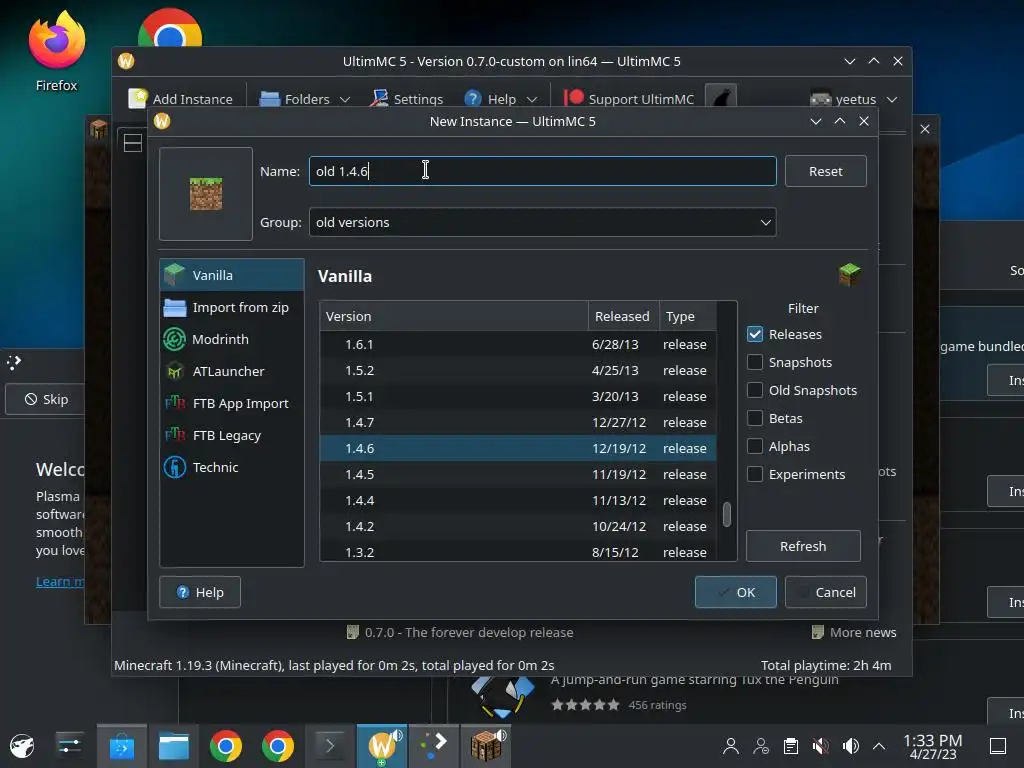Viewport: 1024px width, 768px height.
Task: Open first Chrome icon in taskbar
Action: point(226,746)
